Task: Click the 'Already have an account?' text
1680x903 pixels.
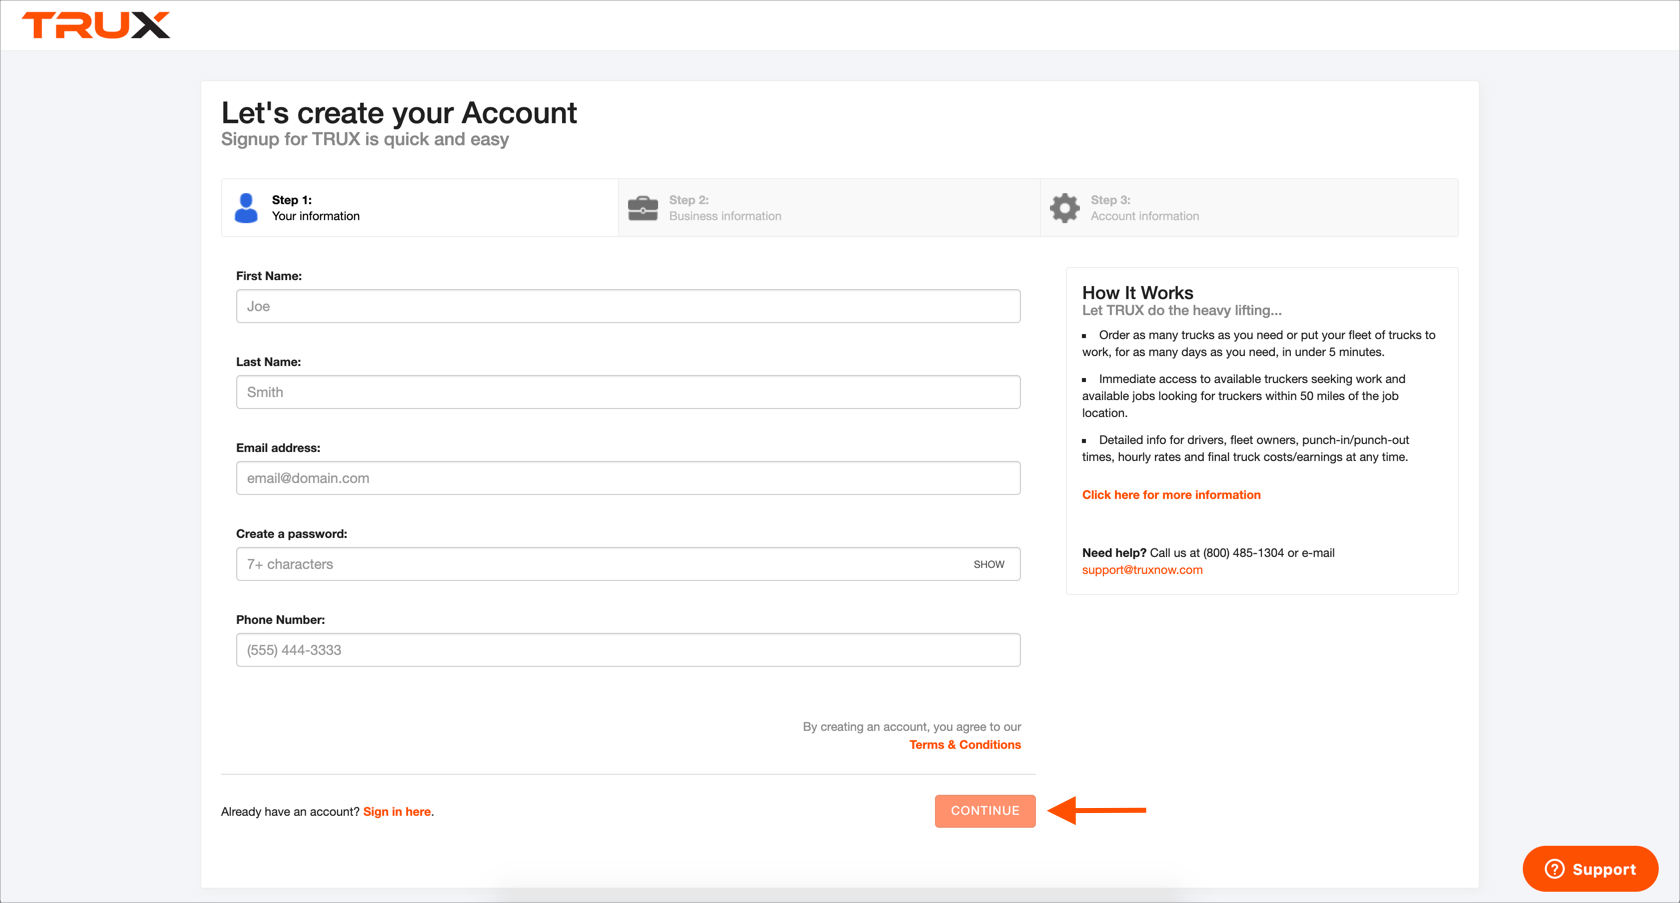Action: coord(290,812)
